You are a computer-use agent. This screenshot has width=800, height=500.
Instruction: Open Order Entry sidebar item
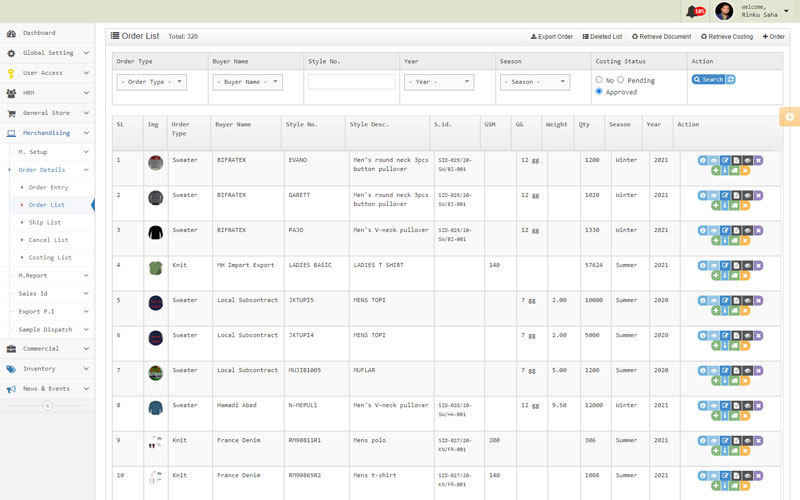pos(48,187)
